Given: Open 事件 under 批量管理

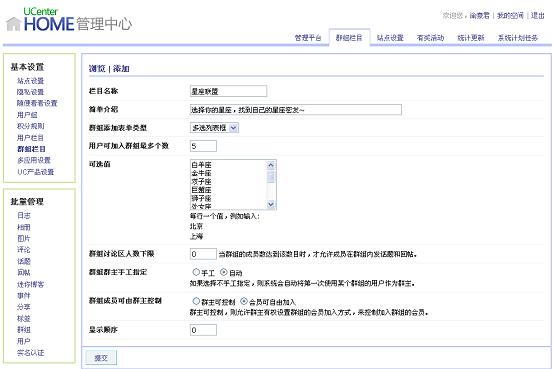Looking at the screenshot, I should [x=24, y=295].
